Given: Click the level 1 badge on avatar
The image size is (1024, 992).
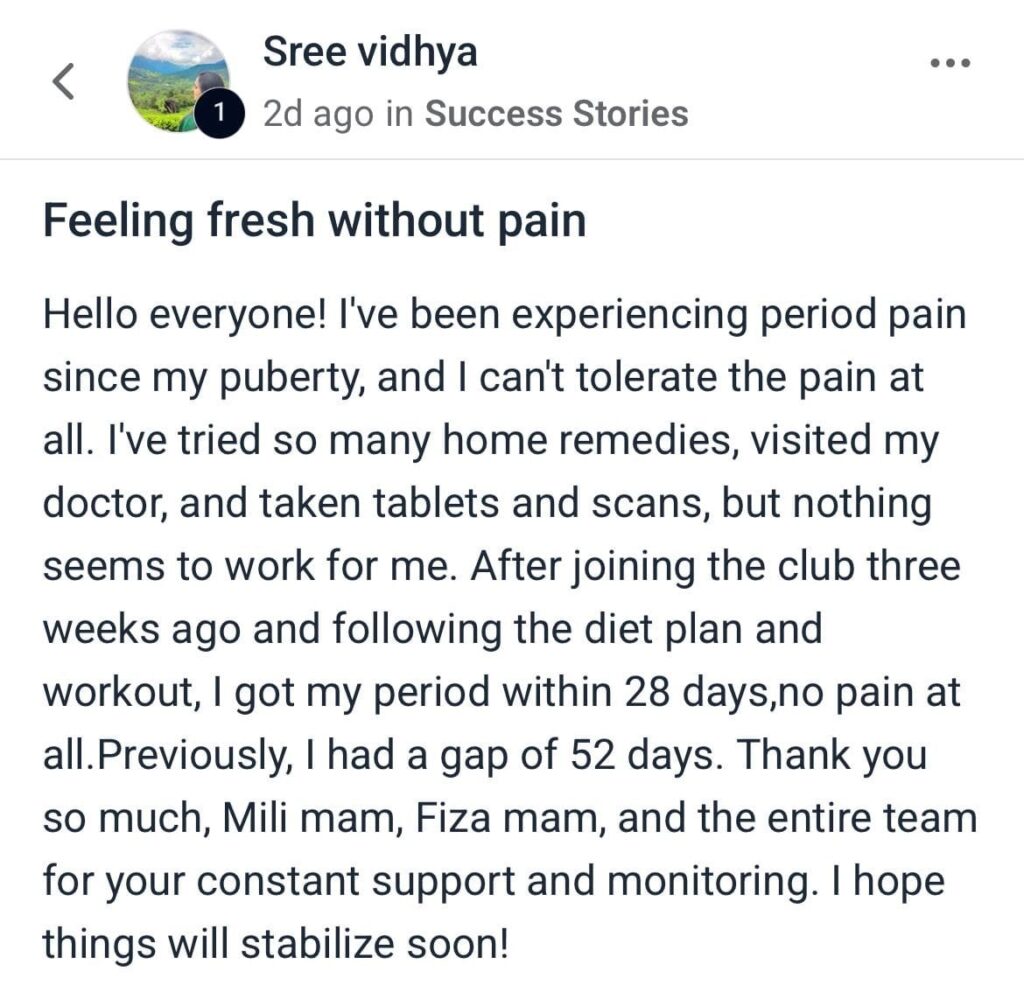Looking at the screenshot, I should (x=219, y=114).
